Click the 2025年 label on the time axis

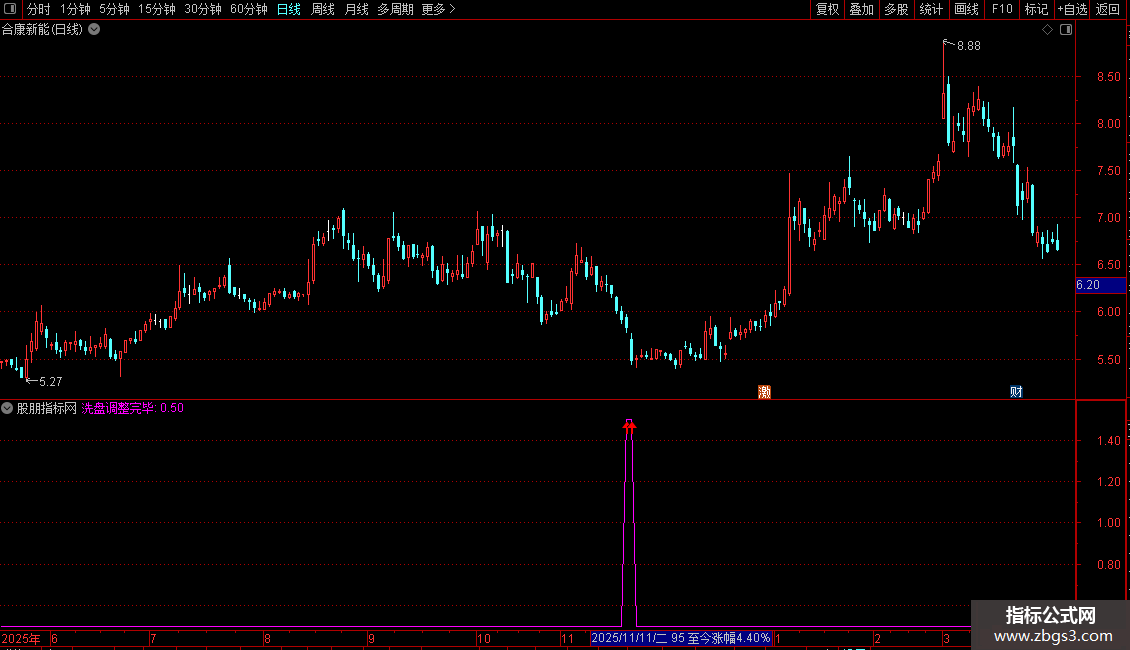point(21,638)
